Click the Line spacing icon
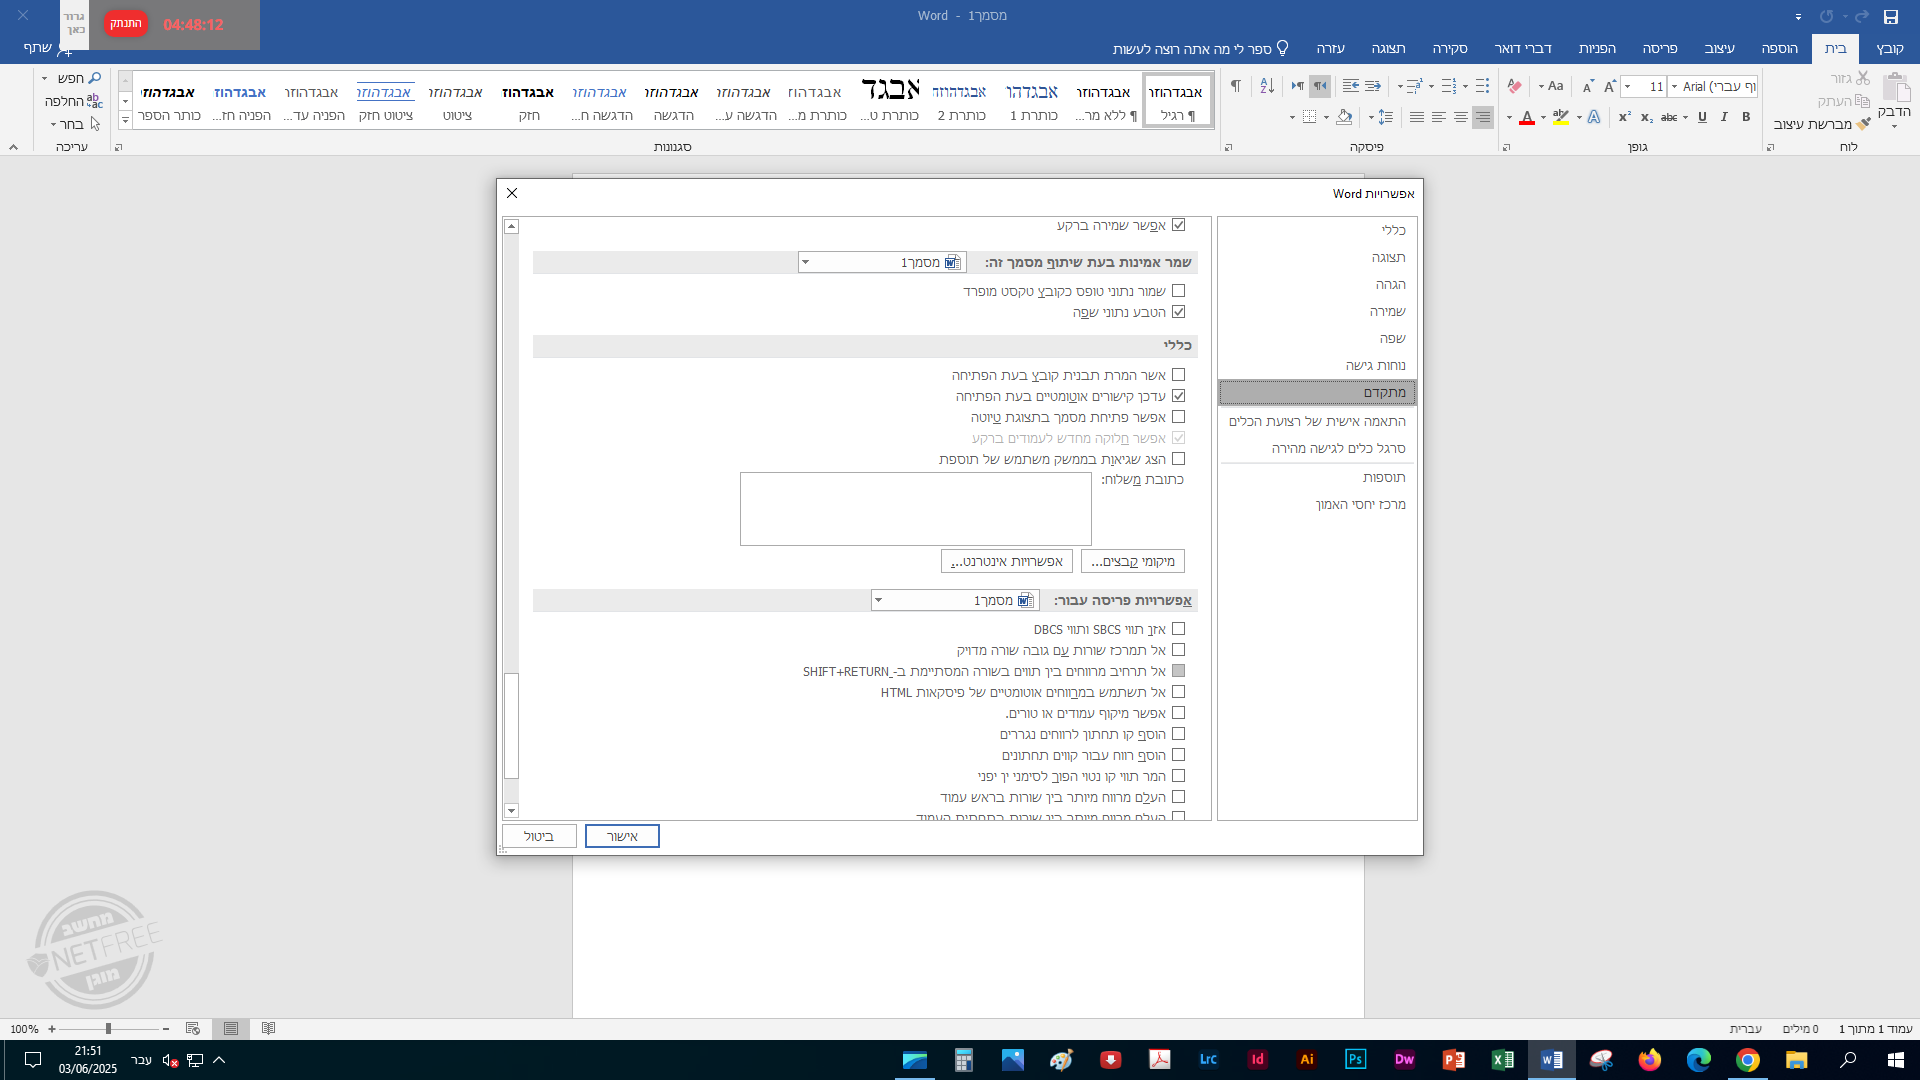 [1385, 117]
